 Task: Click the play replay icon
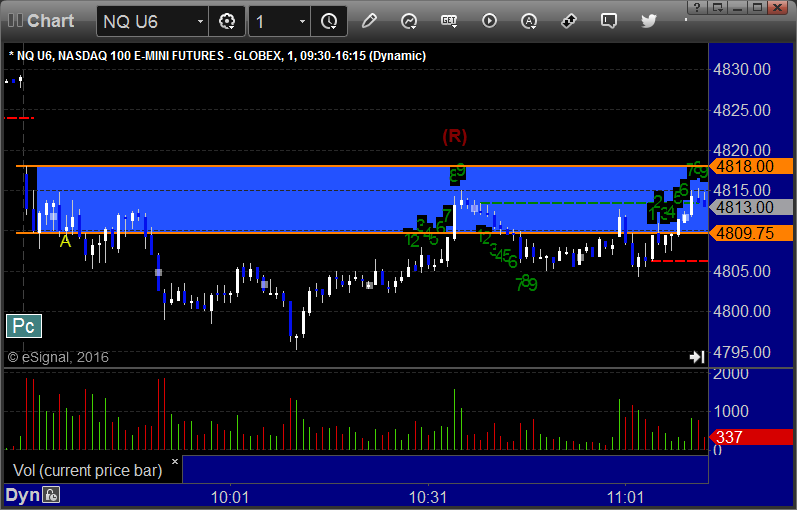(489, 21)
